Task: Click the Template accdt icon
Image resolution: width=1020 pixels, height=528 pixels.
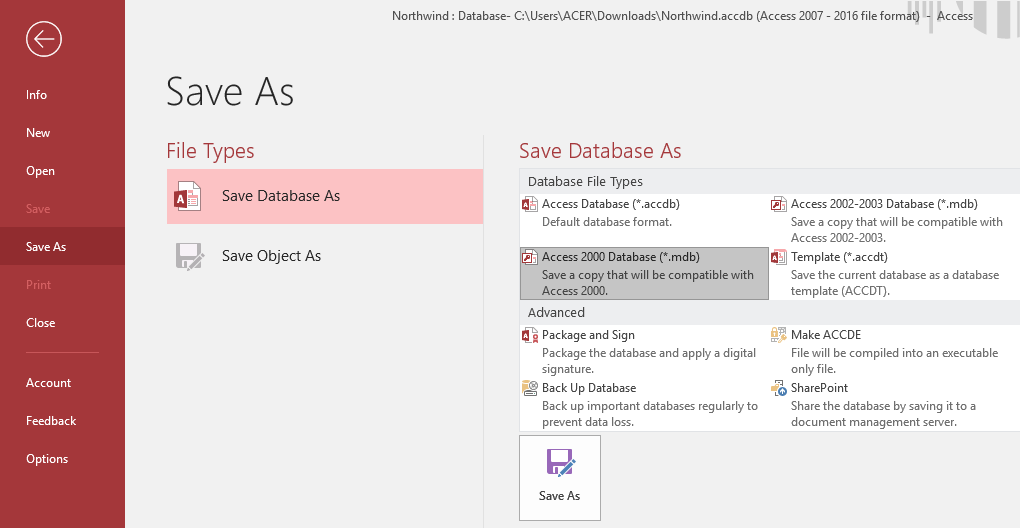Action: point(779,258)
